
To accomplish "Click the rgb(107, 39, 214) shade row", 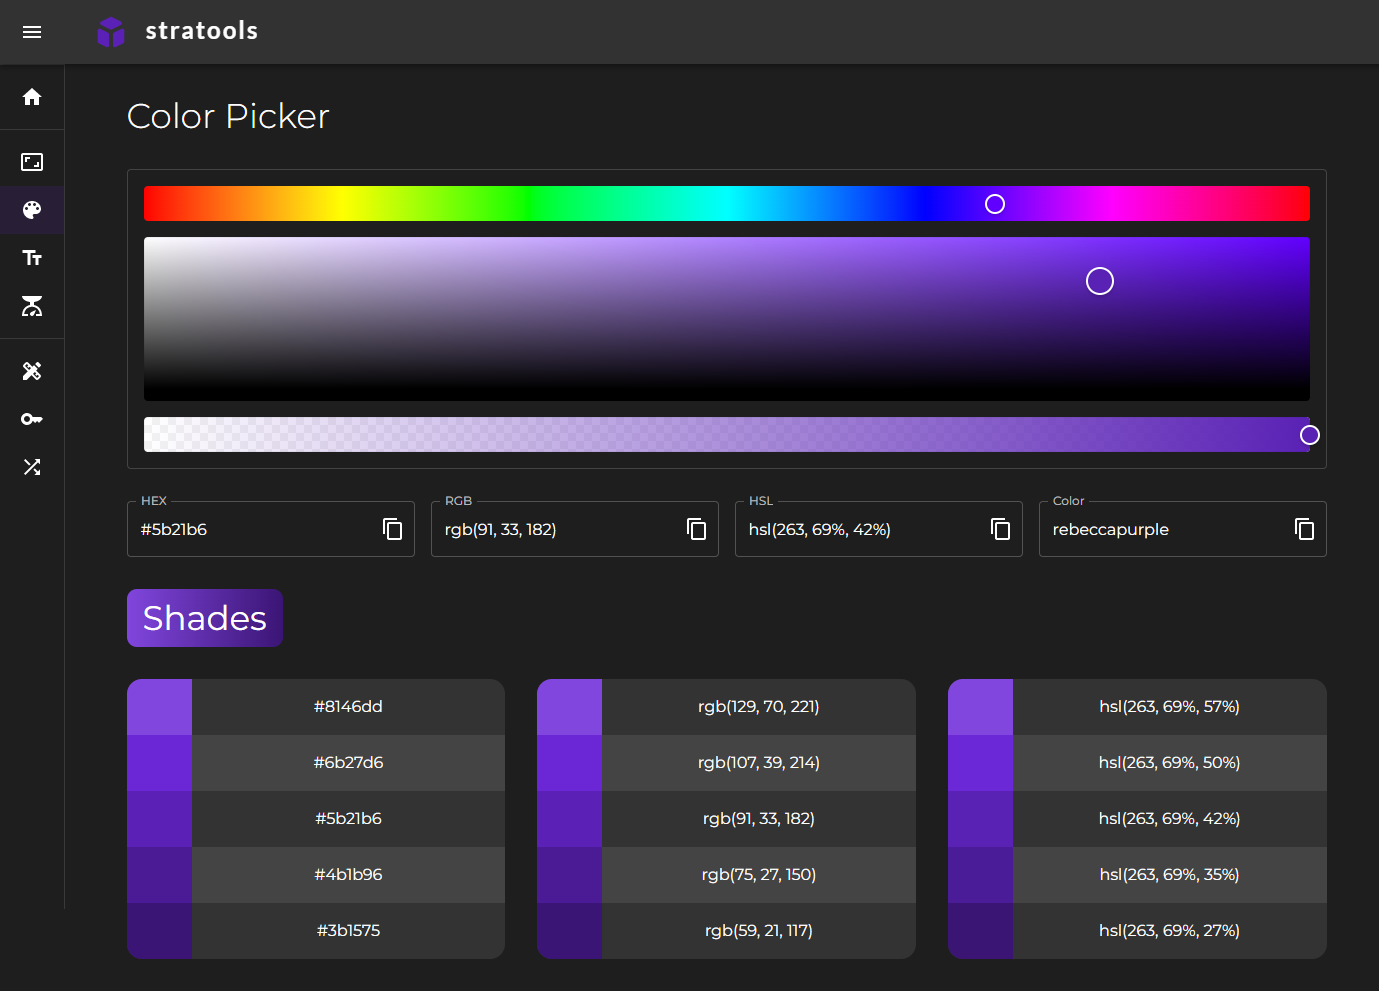I will (x=727, y=763).
